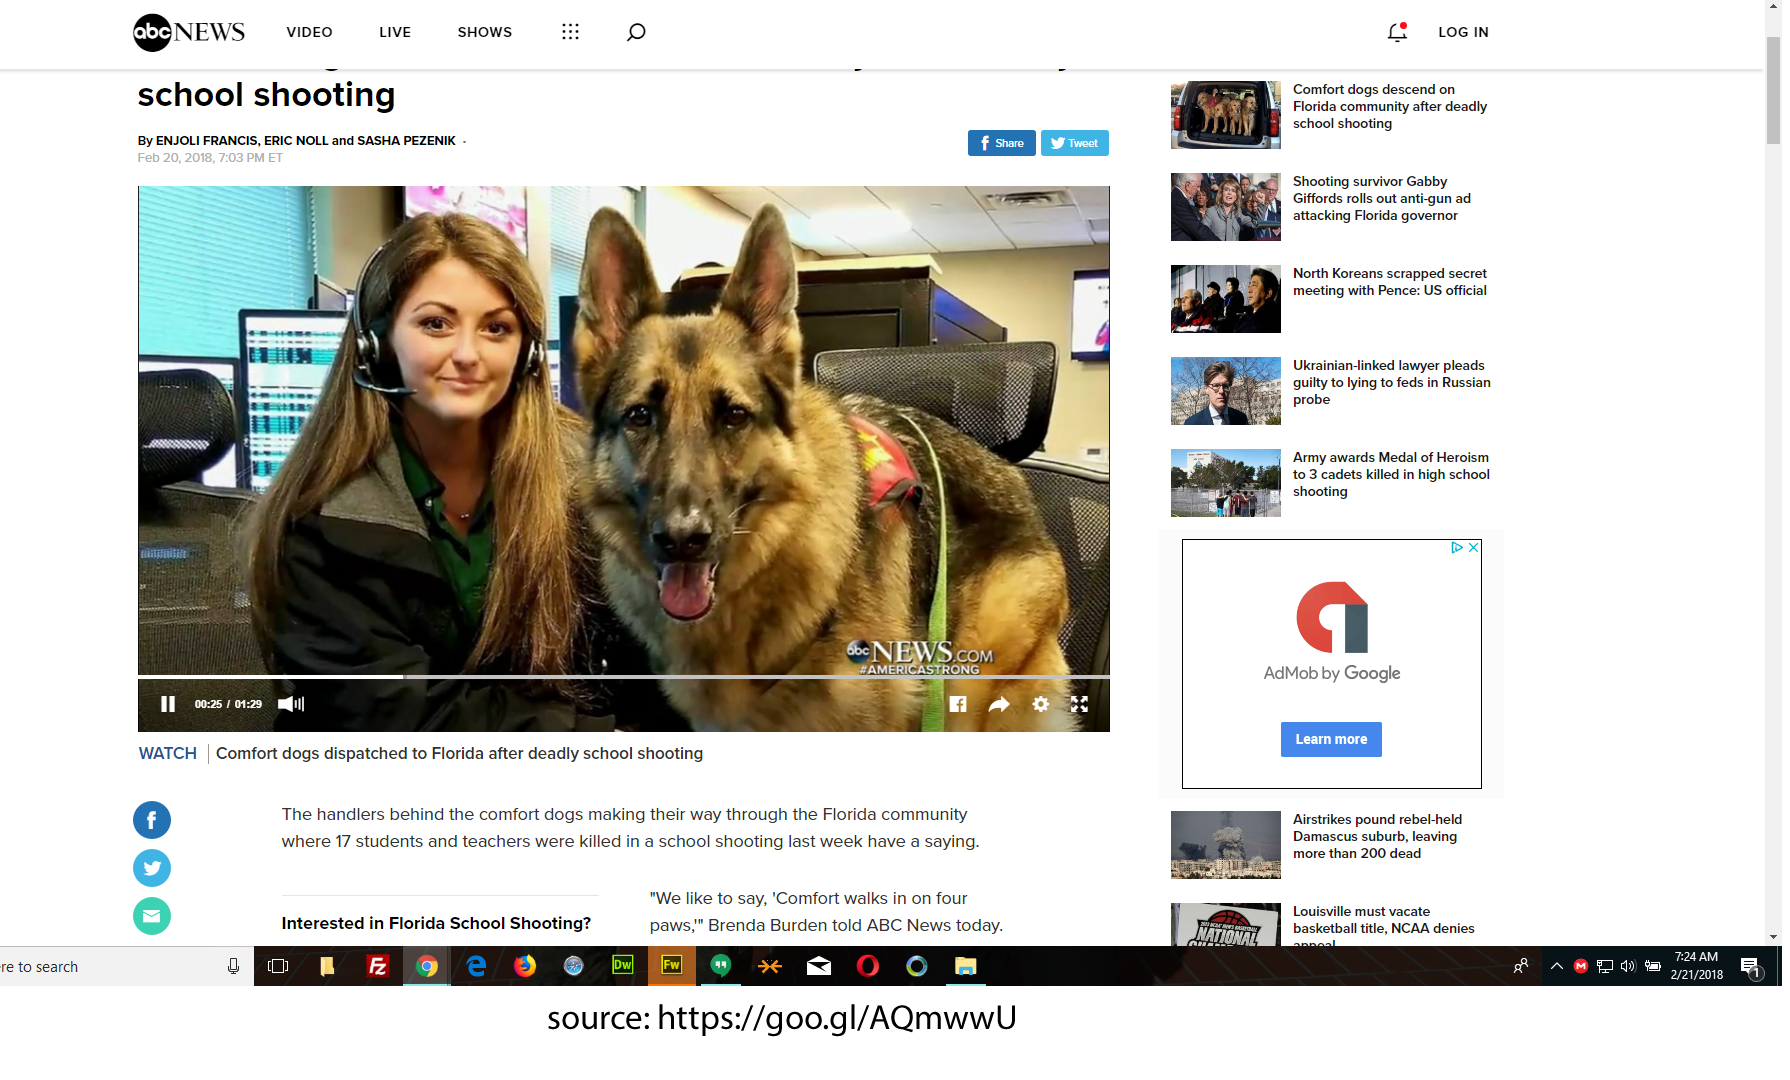This screenshot has width=1790, height=1080.
Task: Open 'Comfort dogs descend on Florida community' story
Action: (x=1390, y=106)
